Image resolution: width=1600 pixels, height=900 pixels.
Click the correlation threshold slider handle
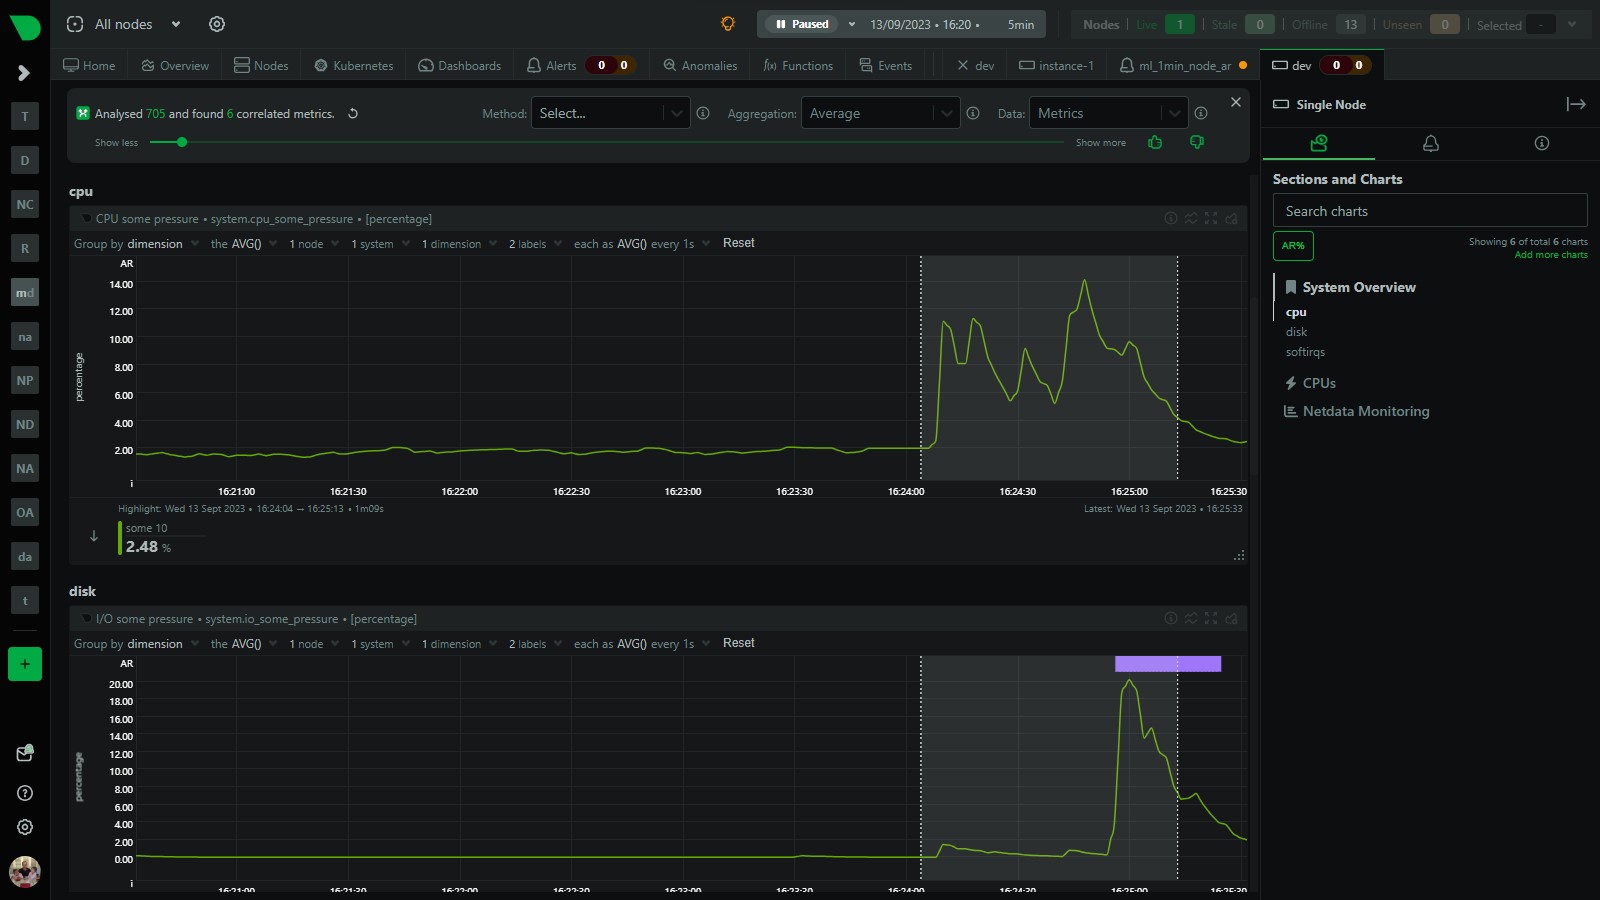(182, 142)
